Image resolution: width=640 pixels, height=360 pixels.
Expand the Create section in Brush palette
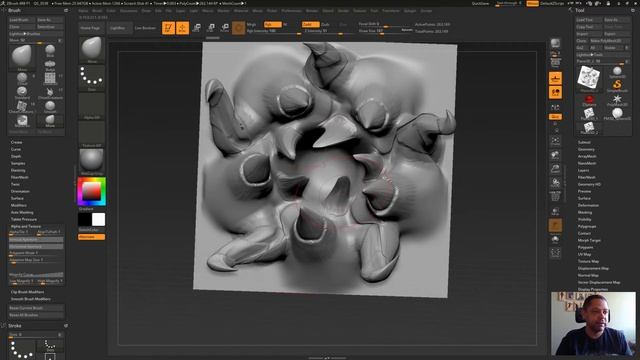pos(16,142)
